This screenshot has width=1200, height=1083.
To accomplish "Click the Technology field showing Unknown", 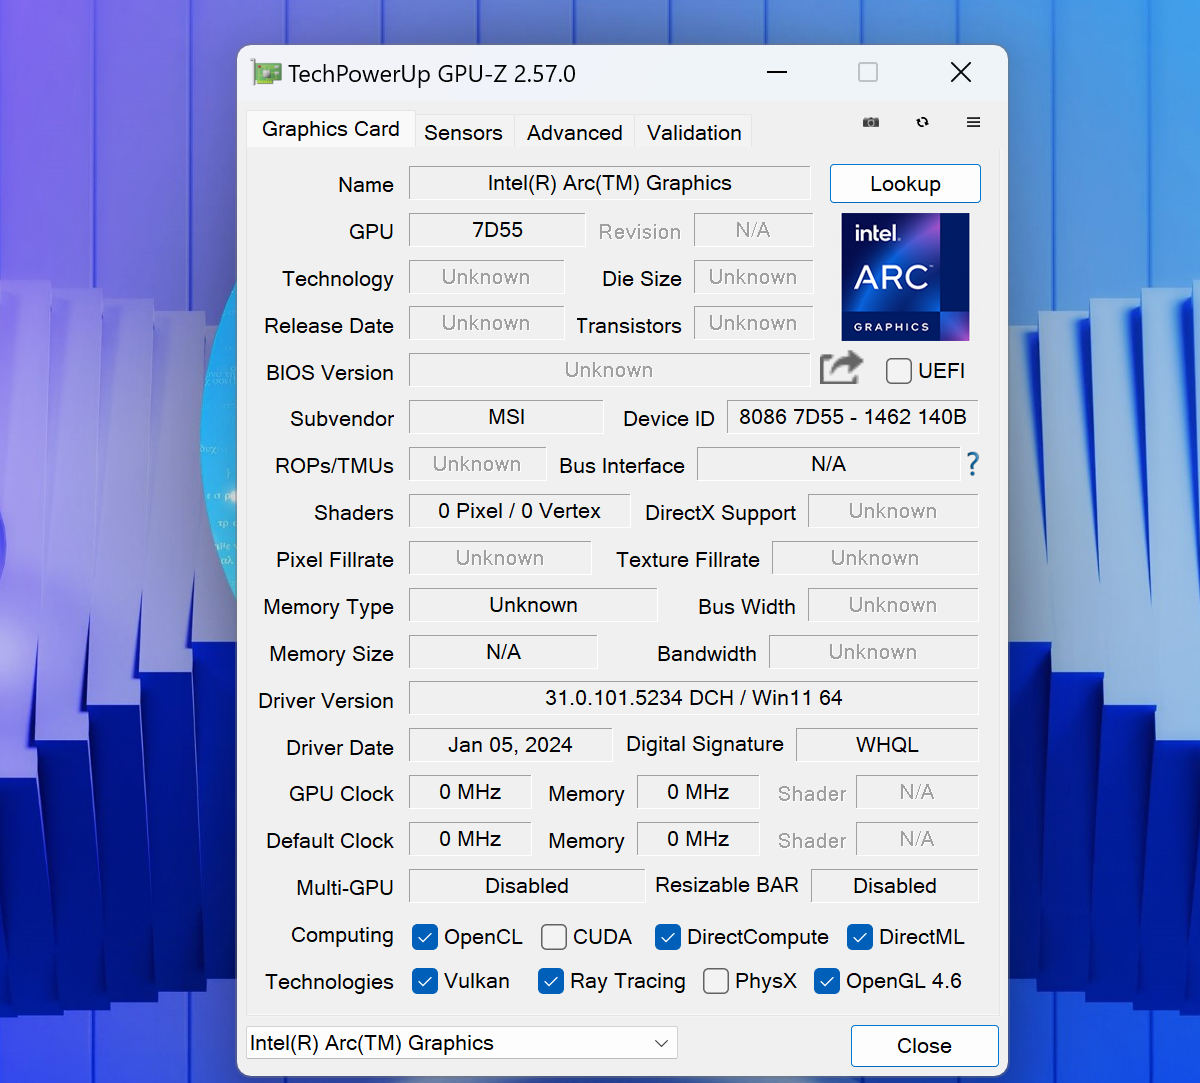I will (x=486, y=277).
